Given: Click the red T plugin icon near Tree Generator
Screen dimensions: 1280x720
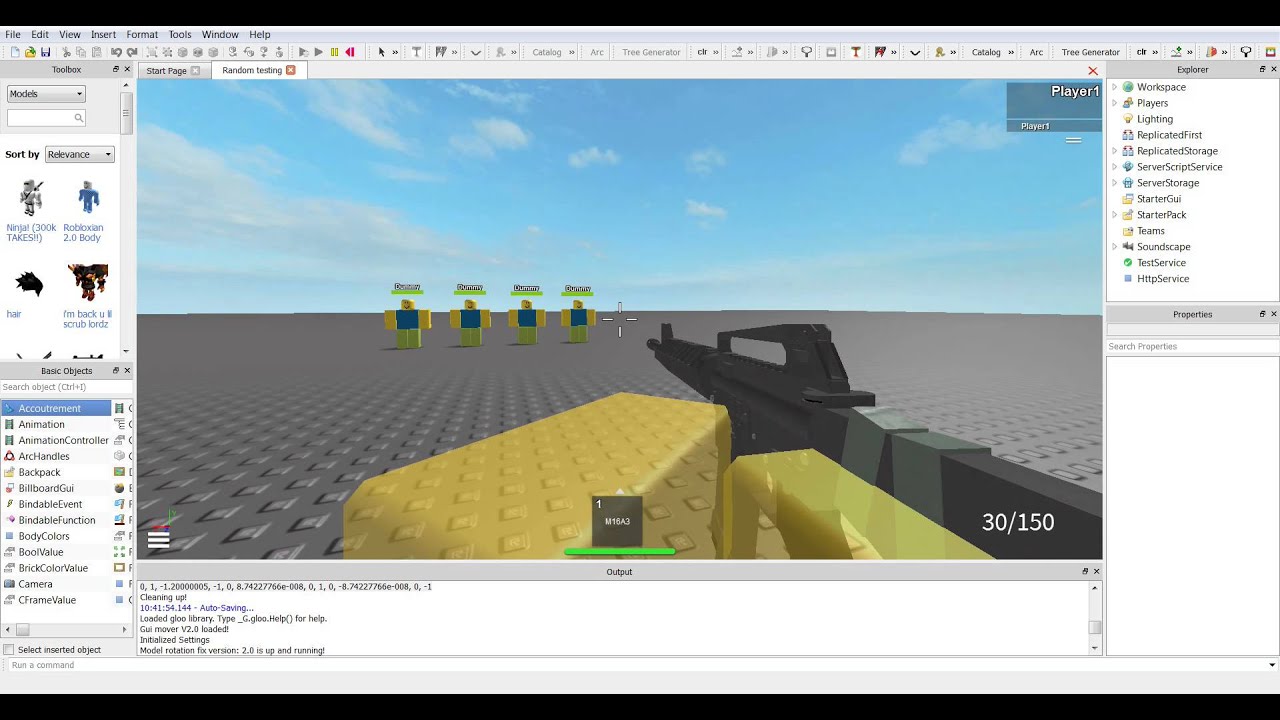Looking at the screenshot, I should tap(856, 52).
